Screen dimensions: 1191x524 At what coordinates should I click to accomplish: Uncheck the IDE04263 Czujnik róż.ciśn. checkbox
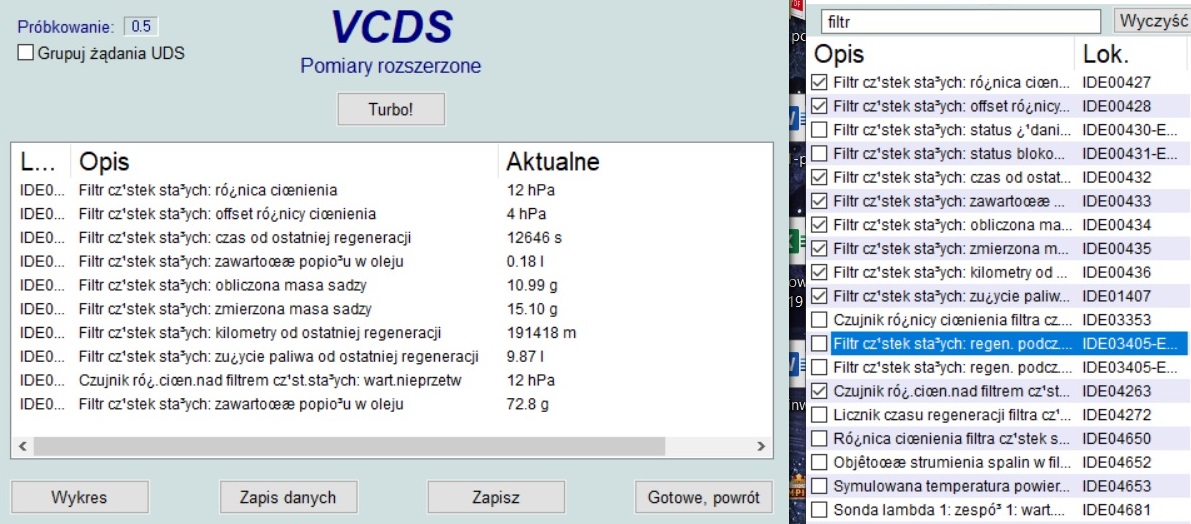(819, 391)
